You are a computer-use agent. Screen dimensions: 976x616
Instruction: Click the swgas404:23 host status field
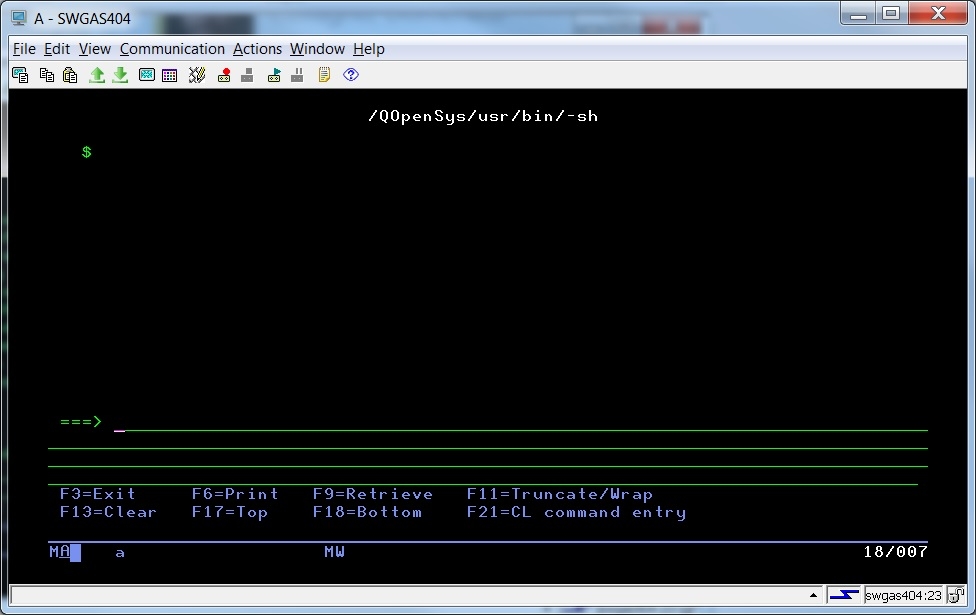(x=903, y=595)
